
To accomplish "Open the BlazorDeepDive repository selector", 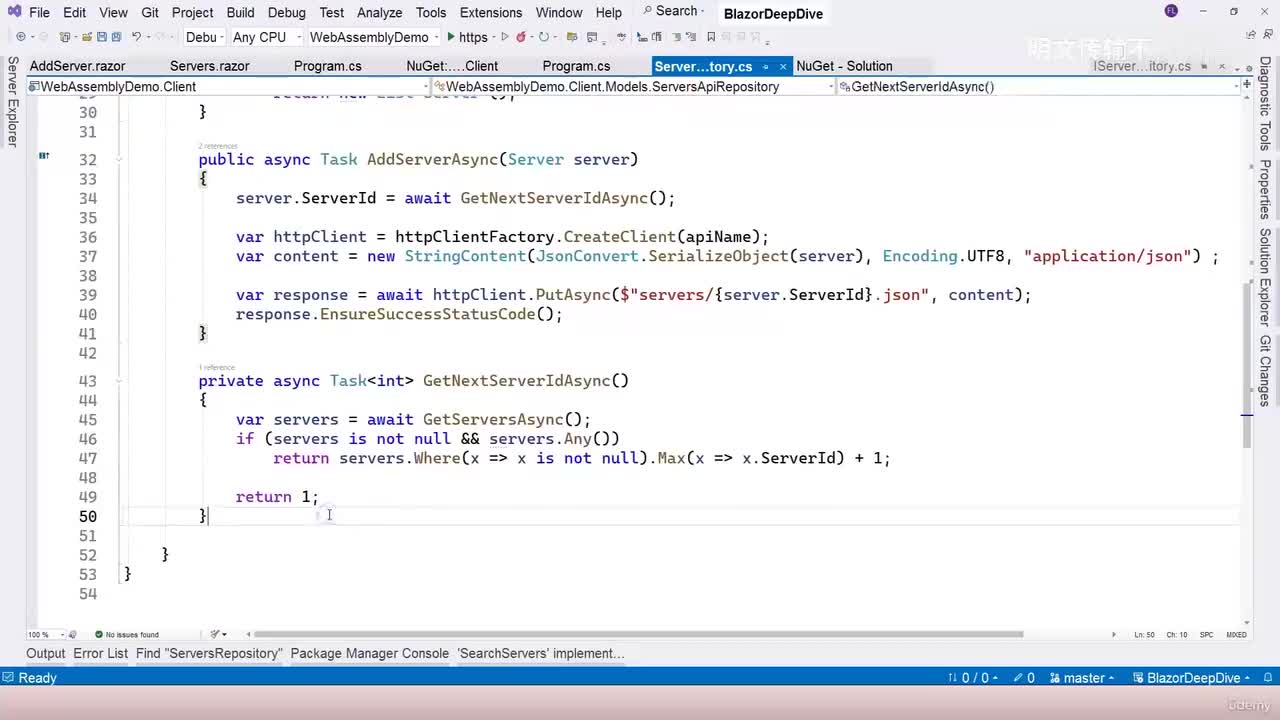I will pos(1190,678).
